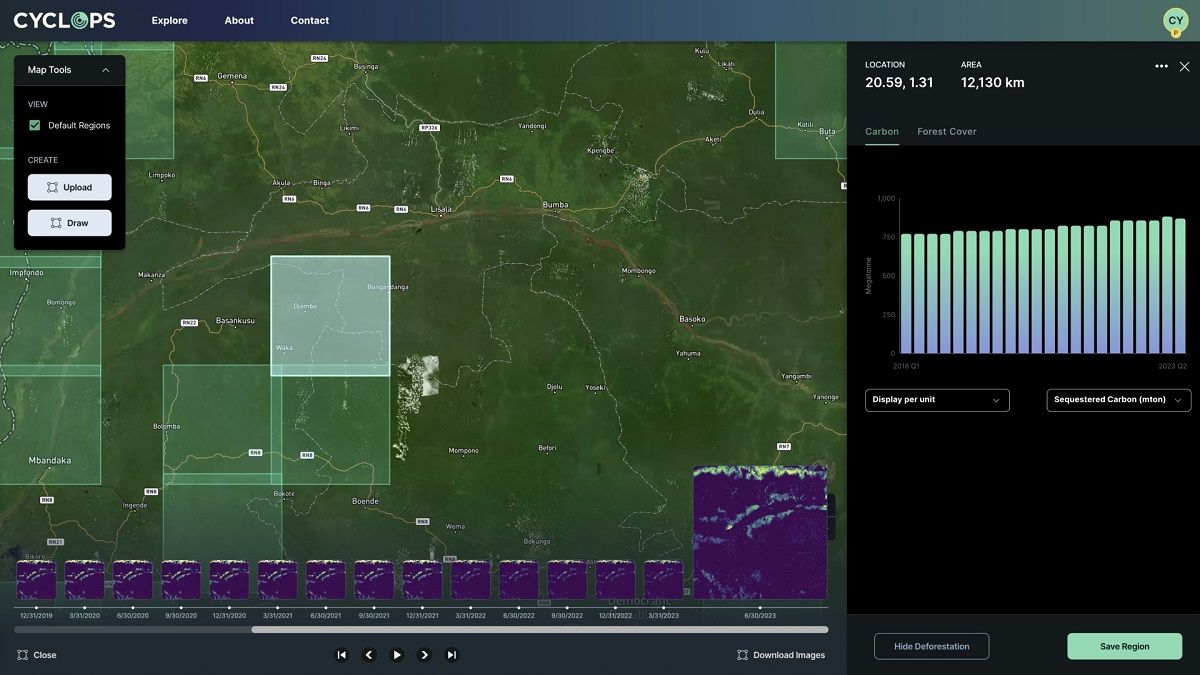1200x675 pixels.
Task: Click the Mbandaka map label
Action: (50, 461)
